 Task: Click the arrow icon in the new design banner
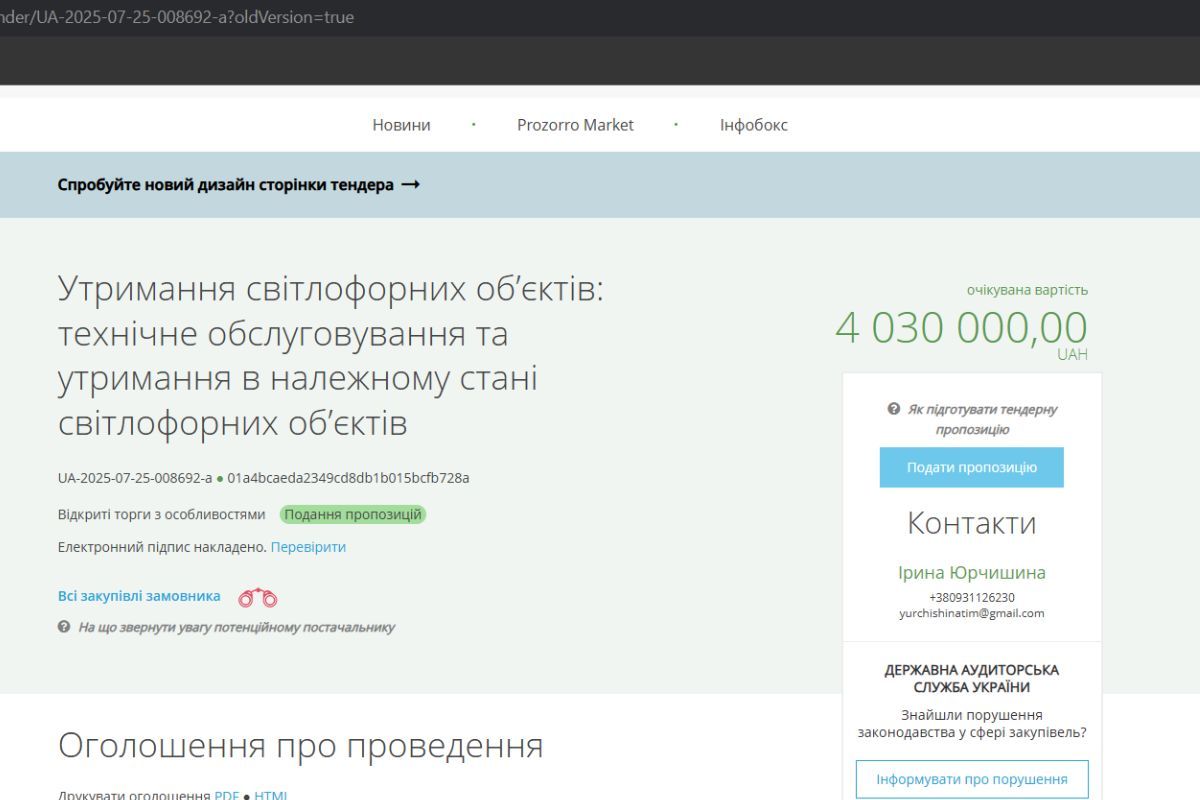click(x=409, y=184)
